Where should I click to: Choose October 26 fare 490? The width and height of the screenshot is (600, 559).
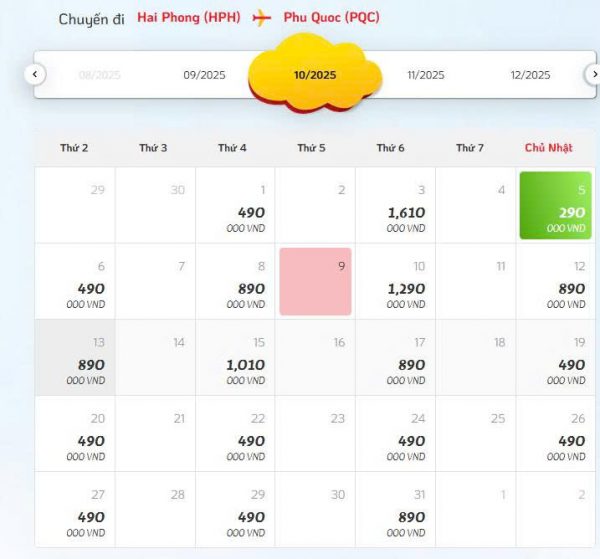(556, 433)
